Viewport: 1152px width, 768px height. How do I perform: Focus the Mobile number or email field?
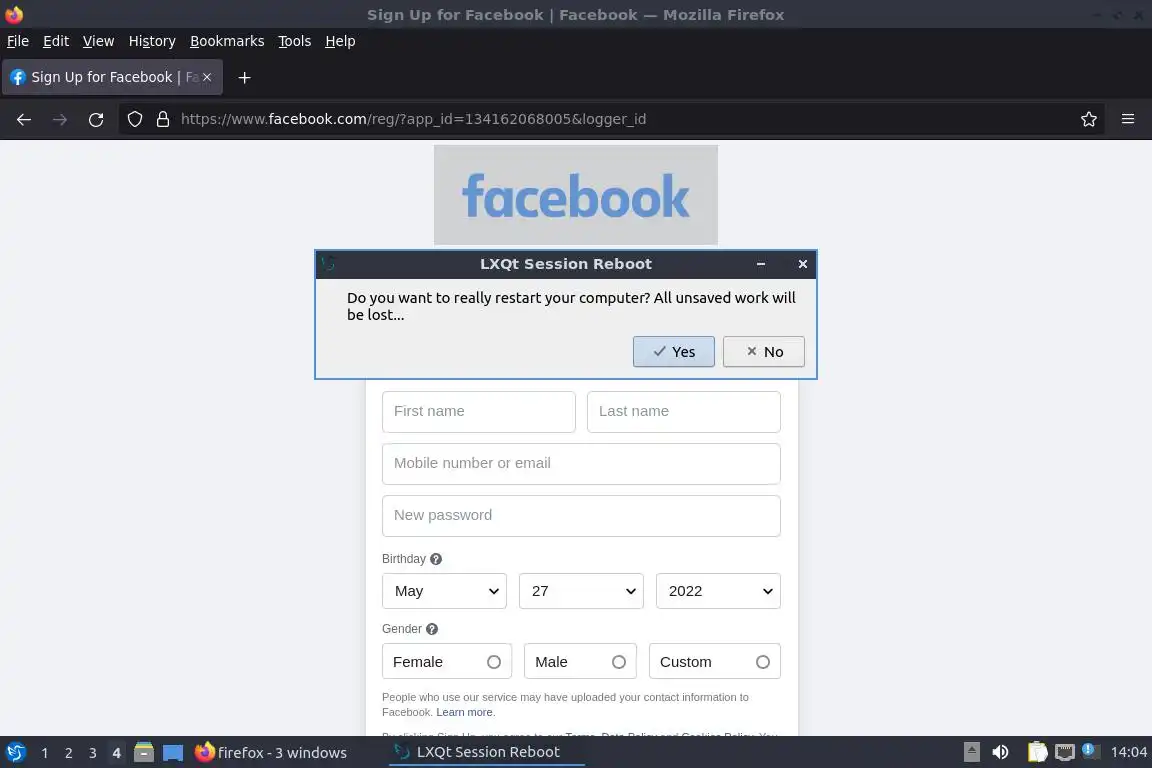(x=581, y=464)
